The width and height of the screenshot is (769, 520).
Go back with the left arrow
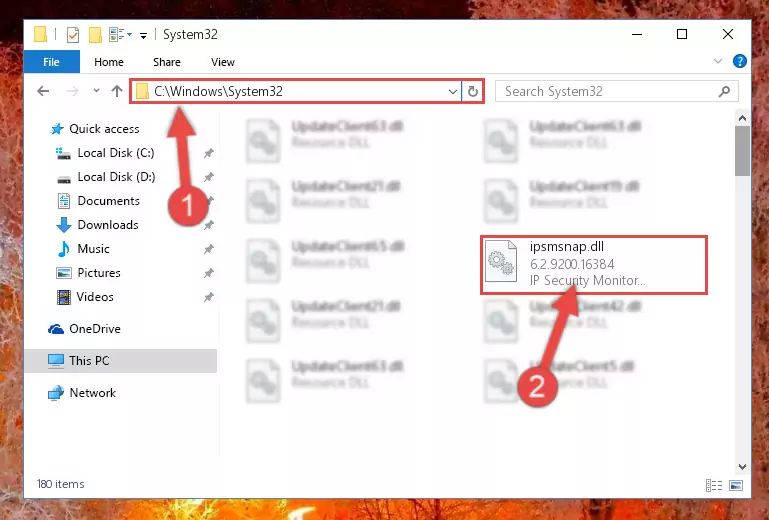click(43, 91)
